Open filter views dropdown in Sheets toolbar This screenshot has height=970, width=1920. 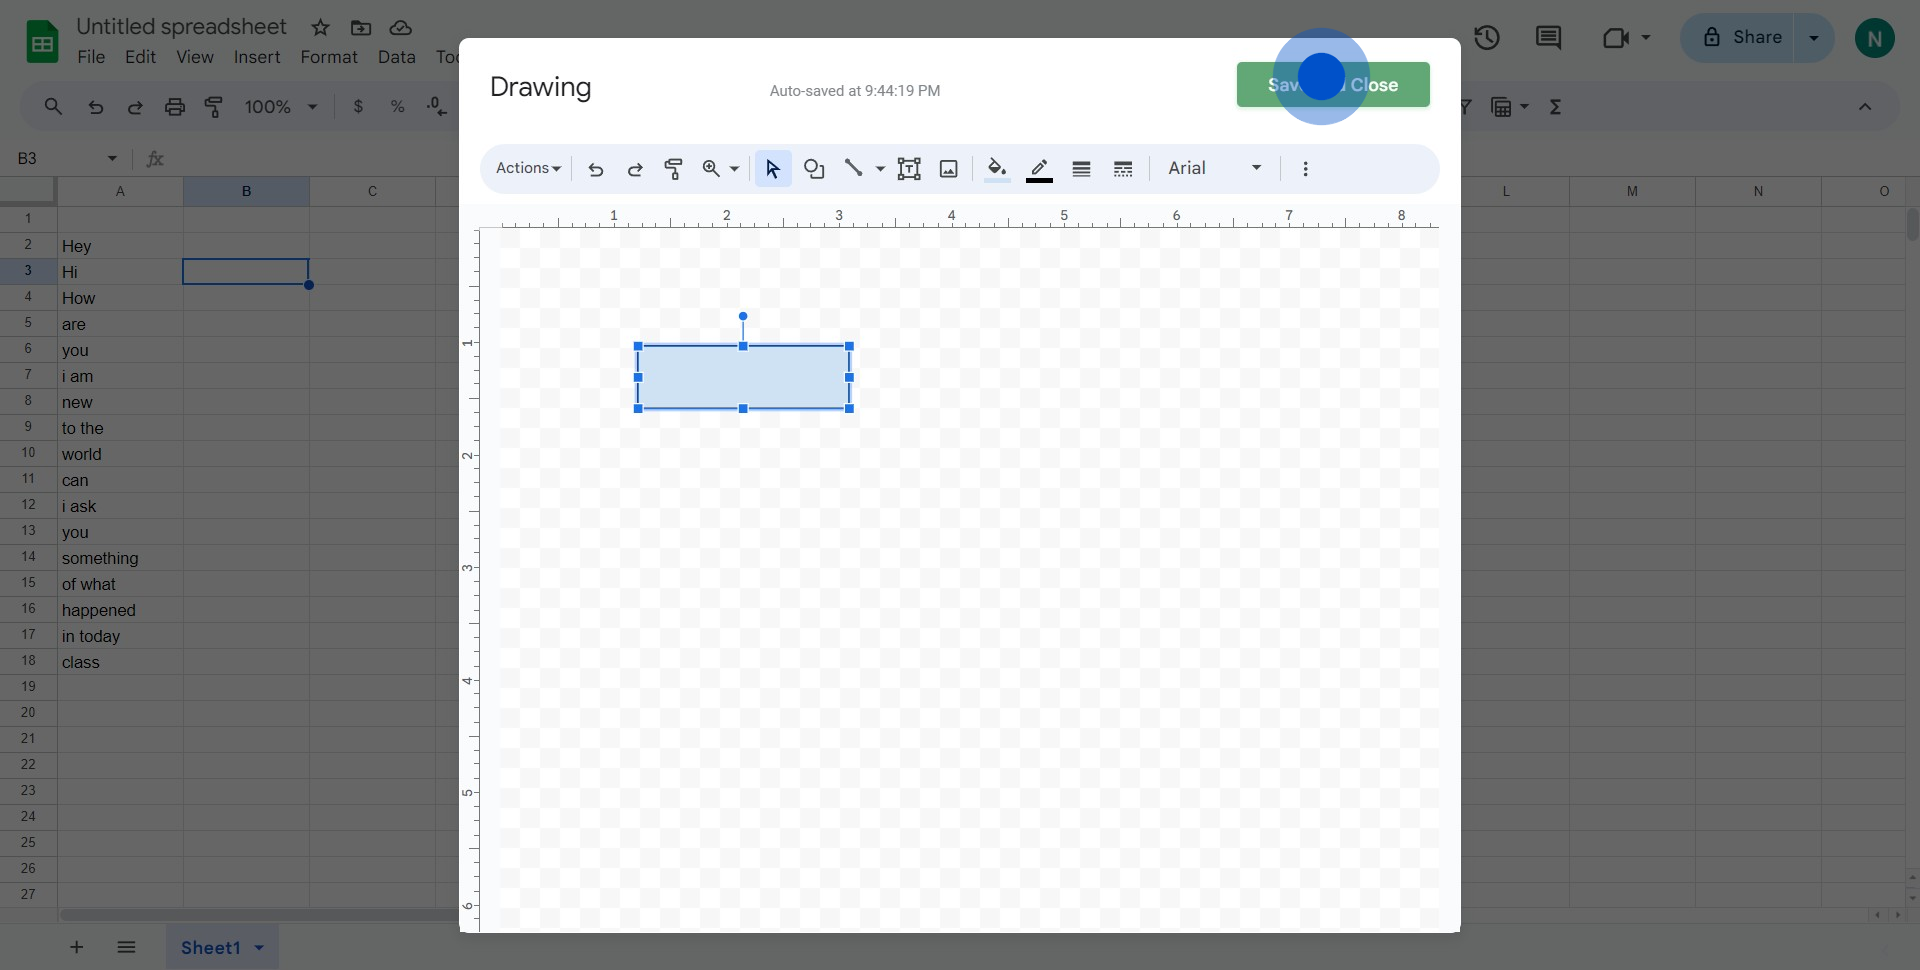tap(1509, 107)
